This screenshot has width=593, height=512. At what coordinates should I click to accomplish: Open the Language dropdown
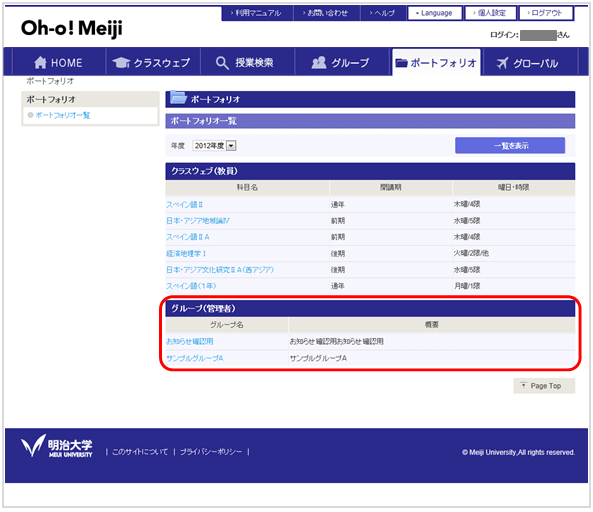coord(434,13)
